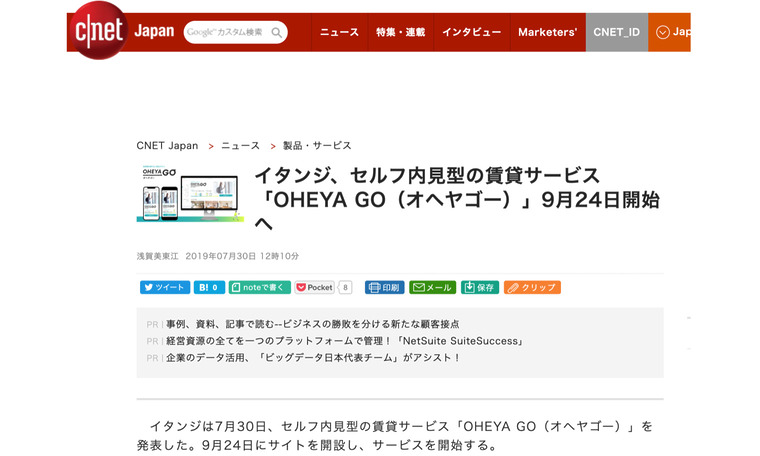The width and height of the screenshot is (760, 456).
Task: Open the インタビュー navigation tab
Action: coord(471,32)
